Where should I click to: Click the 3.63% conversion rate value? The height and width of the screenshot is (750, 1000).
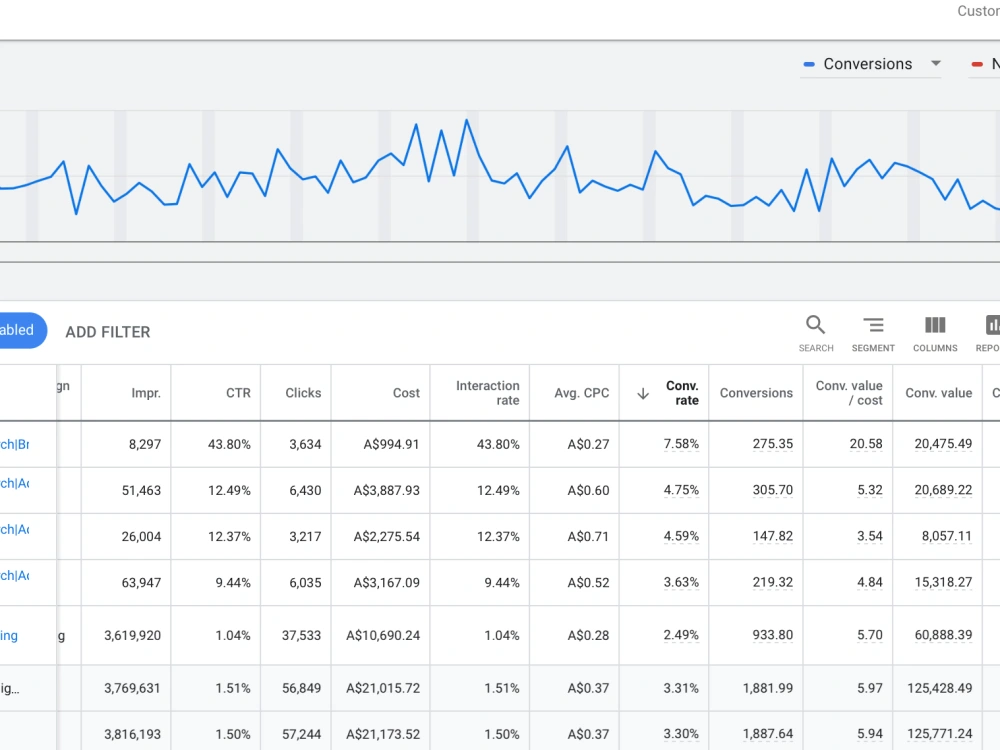pos(681,582)
